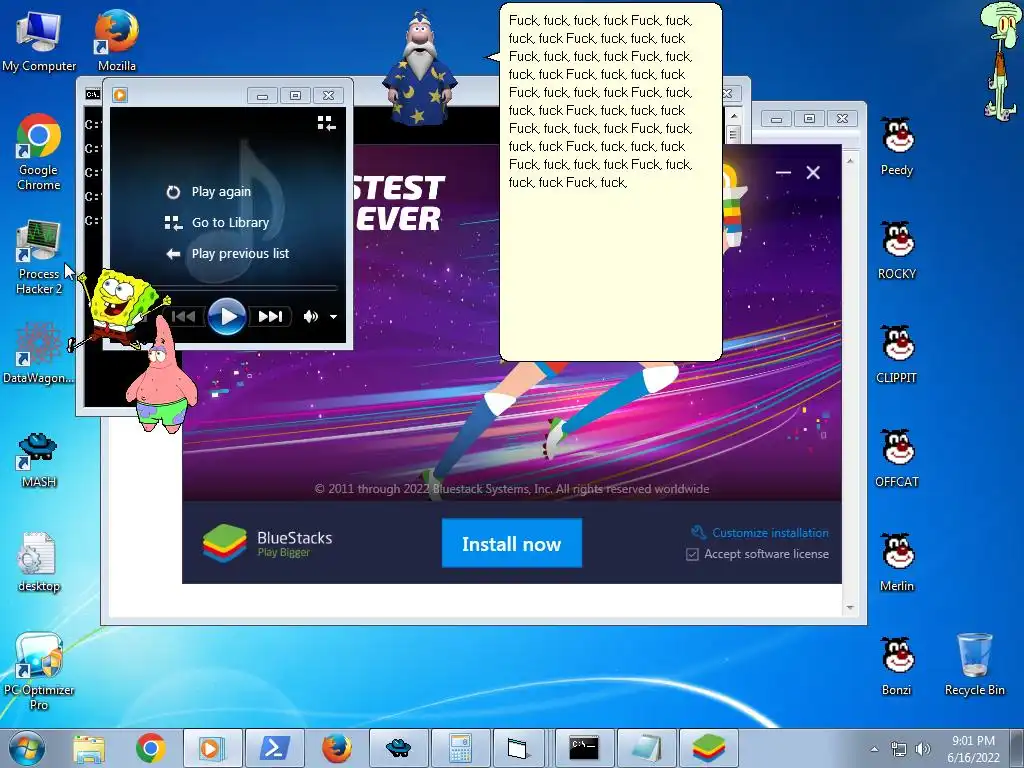Select OFFCAT desktop icon
Viewport: 1024px width, 768px height.
897,458
